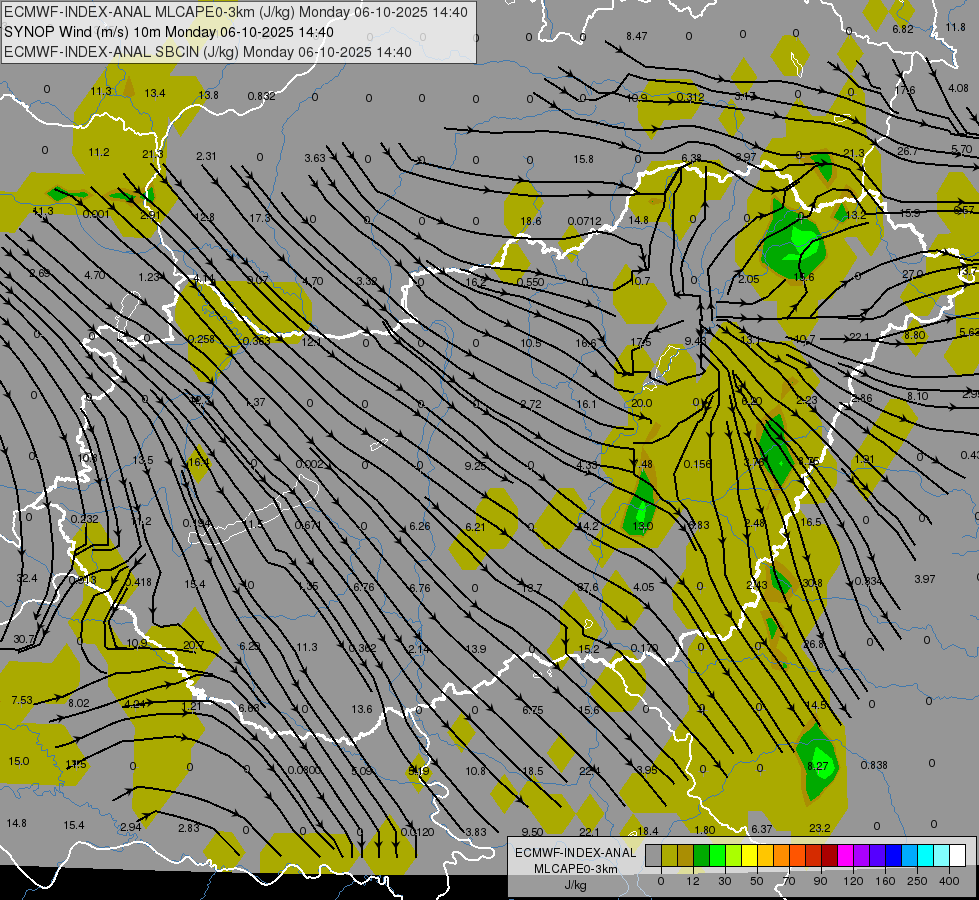Select the map value 15.8
Screen dimensions: 979x900
tap(583, 159)
